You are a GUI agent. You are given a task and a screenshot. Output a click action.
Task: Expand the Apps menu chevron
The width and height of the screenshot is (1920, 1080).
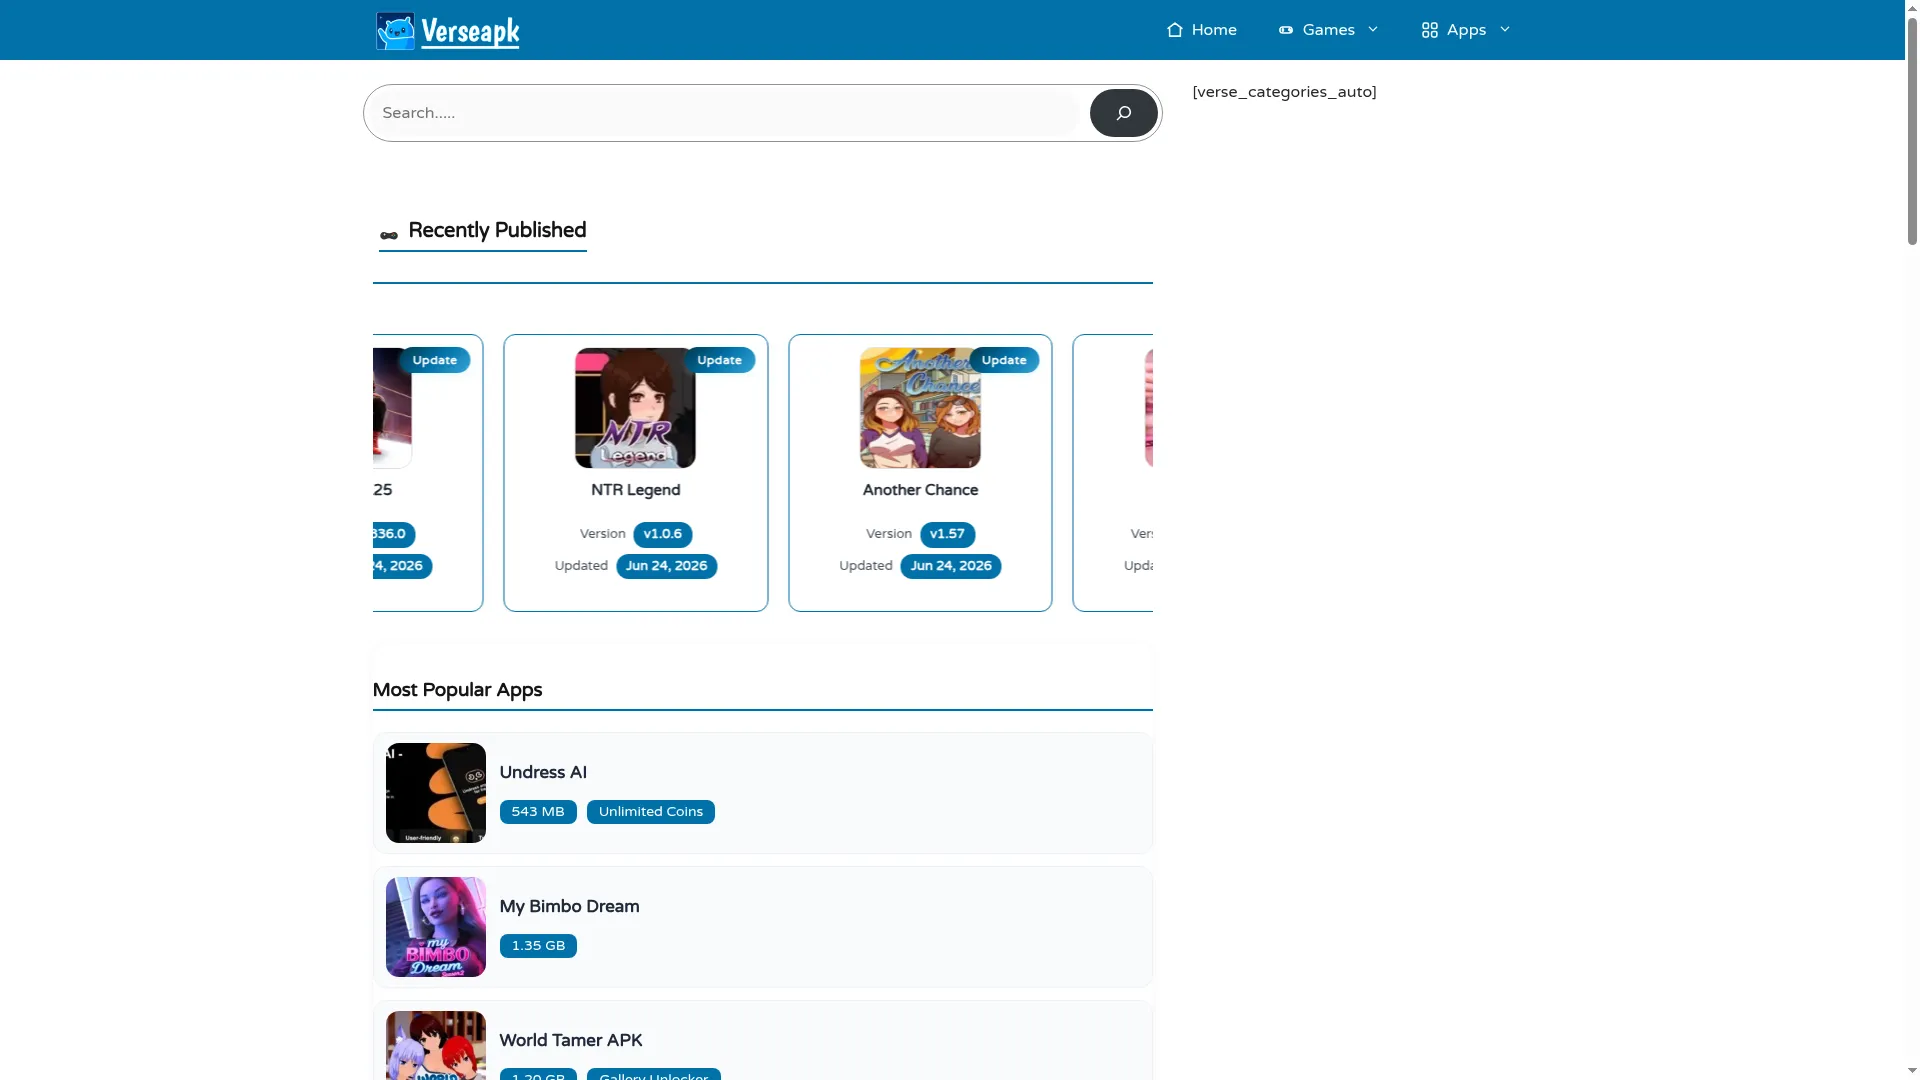pos(1505,30)
